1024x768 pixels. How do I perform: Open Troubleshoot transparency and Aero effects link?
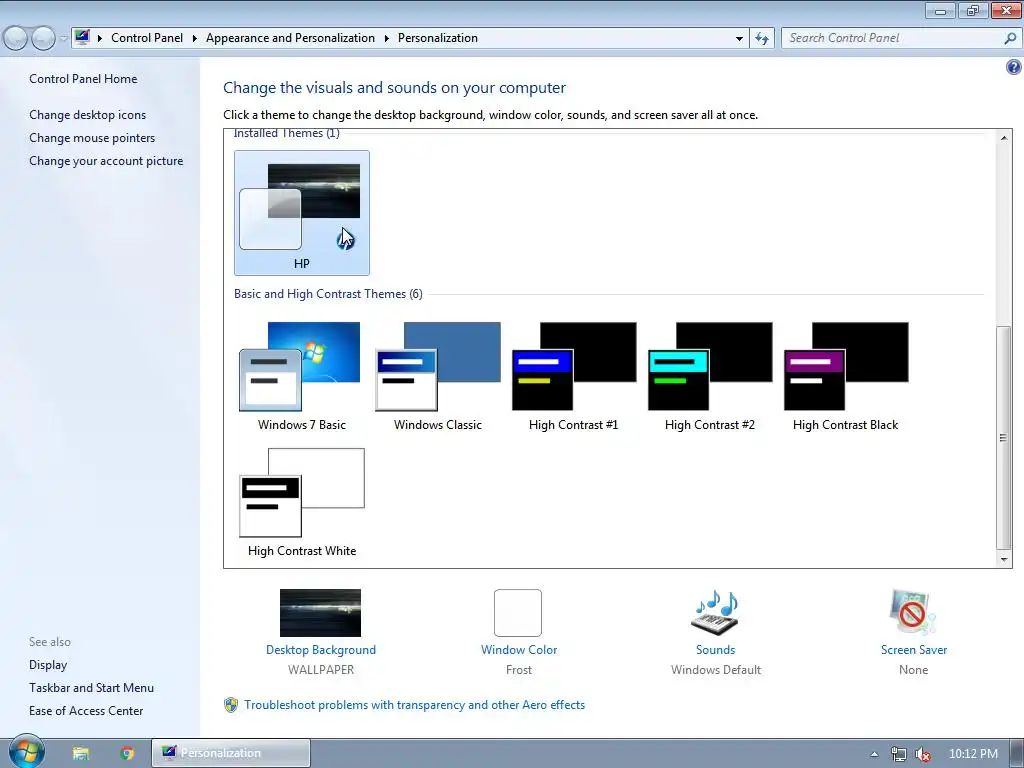415,705
